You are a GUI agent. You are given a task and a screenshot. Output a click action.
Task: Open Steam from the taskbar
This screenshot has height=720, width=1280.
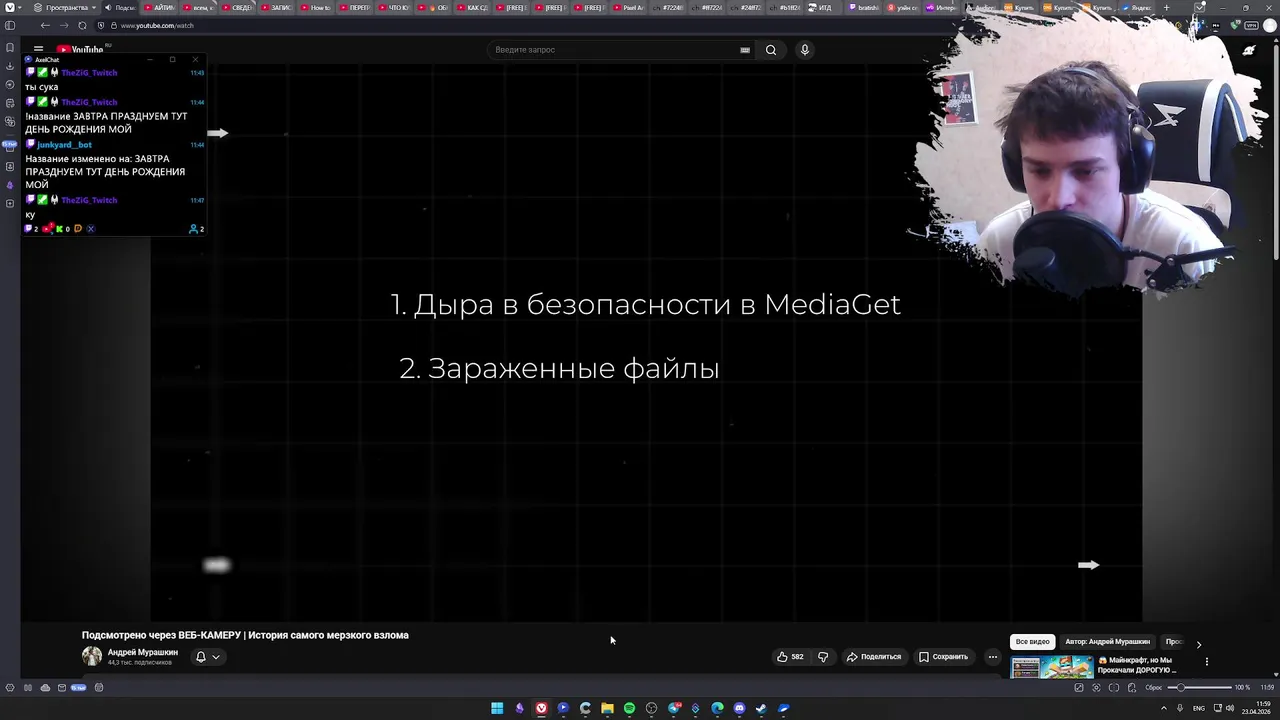coord(761,708)
